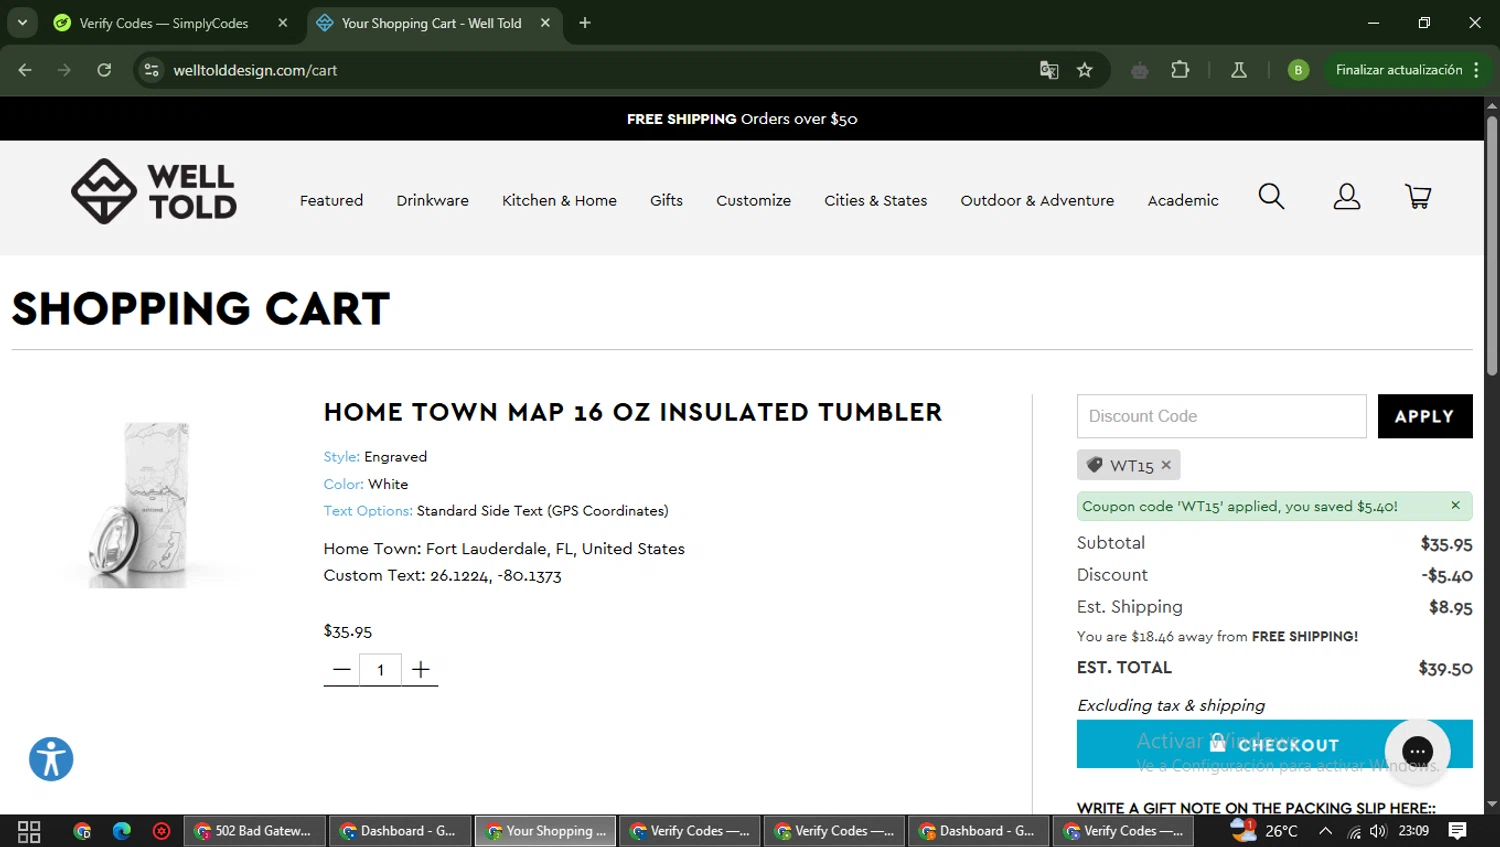Open the Cities & States menu
This screenshot has width=1500, height=847.
(875, 200)
